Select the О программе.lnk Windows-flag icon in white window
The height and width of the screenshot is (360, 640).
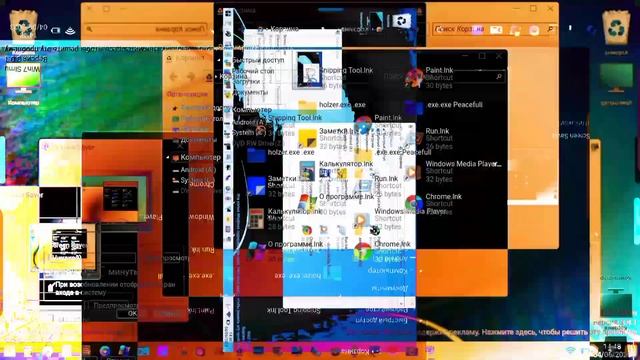307,203
